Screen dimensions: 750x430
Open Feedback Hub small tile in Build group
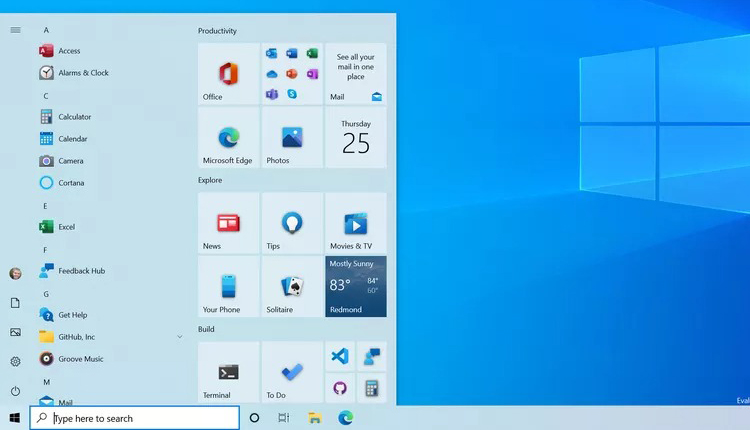[372, 356]
